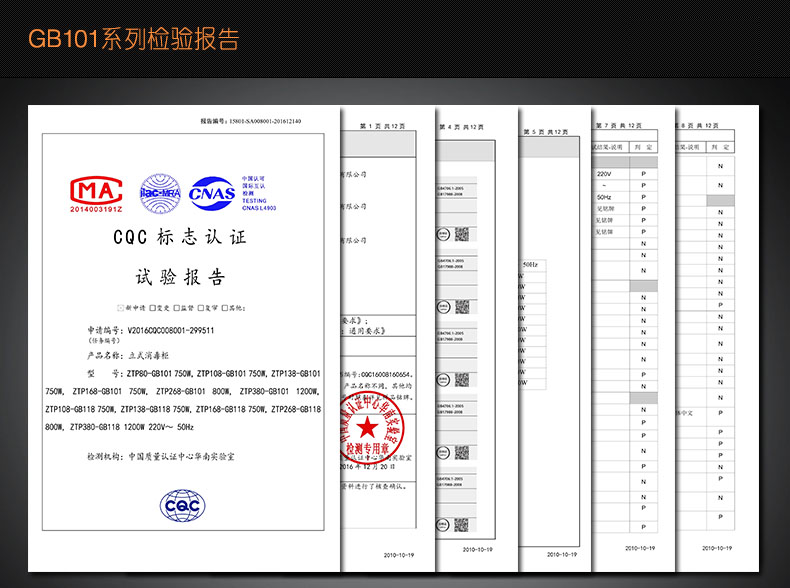
Task: Click the red CMA certification logo
Action: coord(95,191)
